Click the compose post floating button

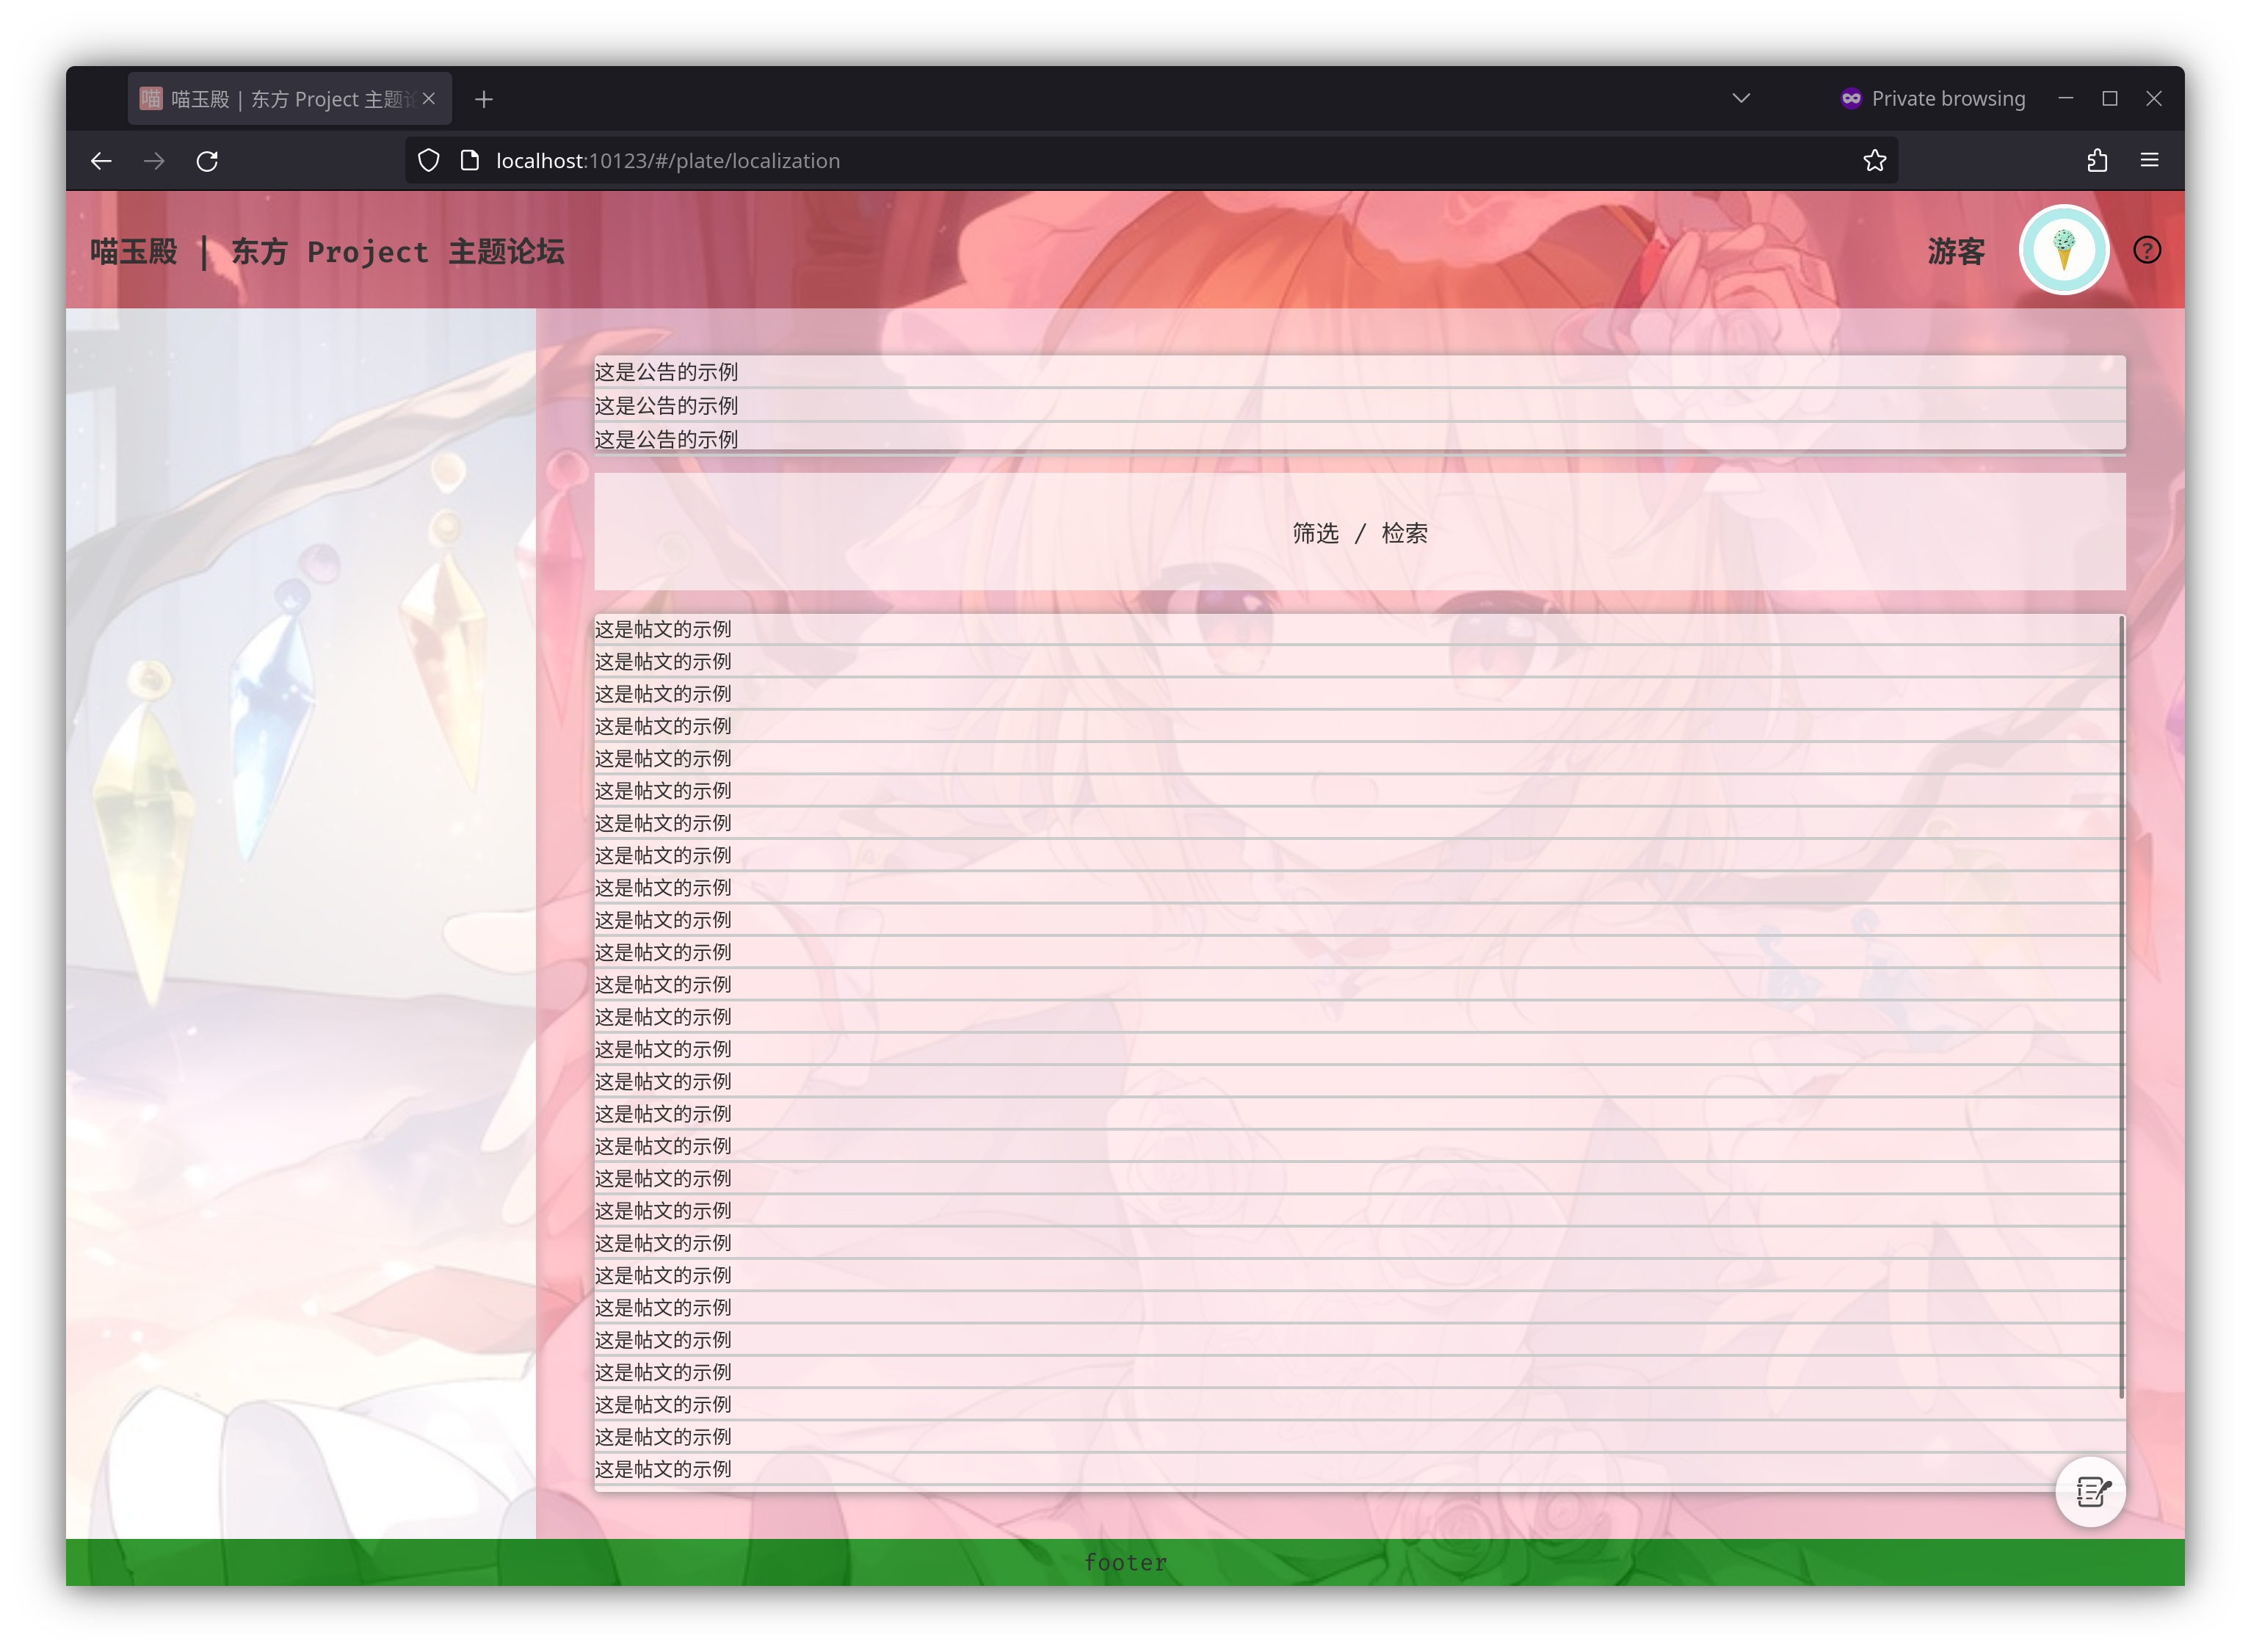(2090, 1491)
